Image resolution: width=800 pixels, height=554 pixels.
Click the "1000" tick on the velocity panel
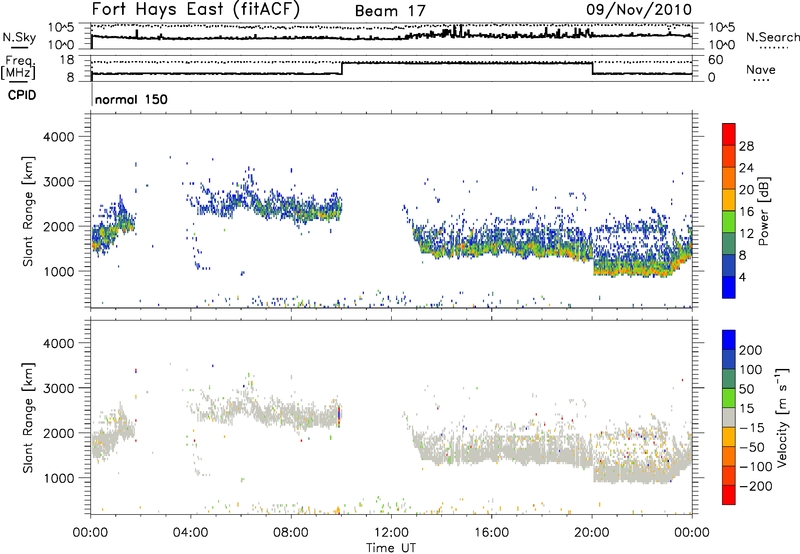[x=59, y=478]
